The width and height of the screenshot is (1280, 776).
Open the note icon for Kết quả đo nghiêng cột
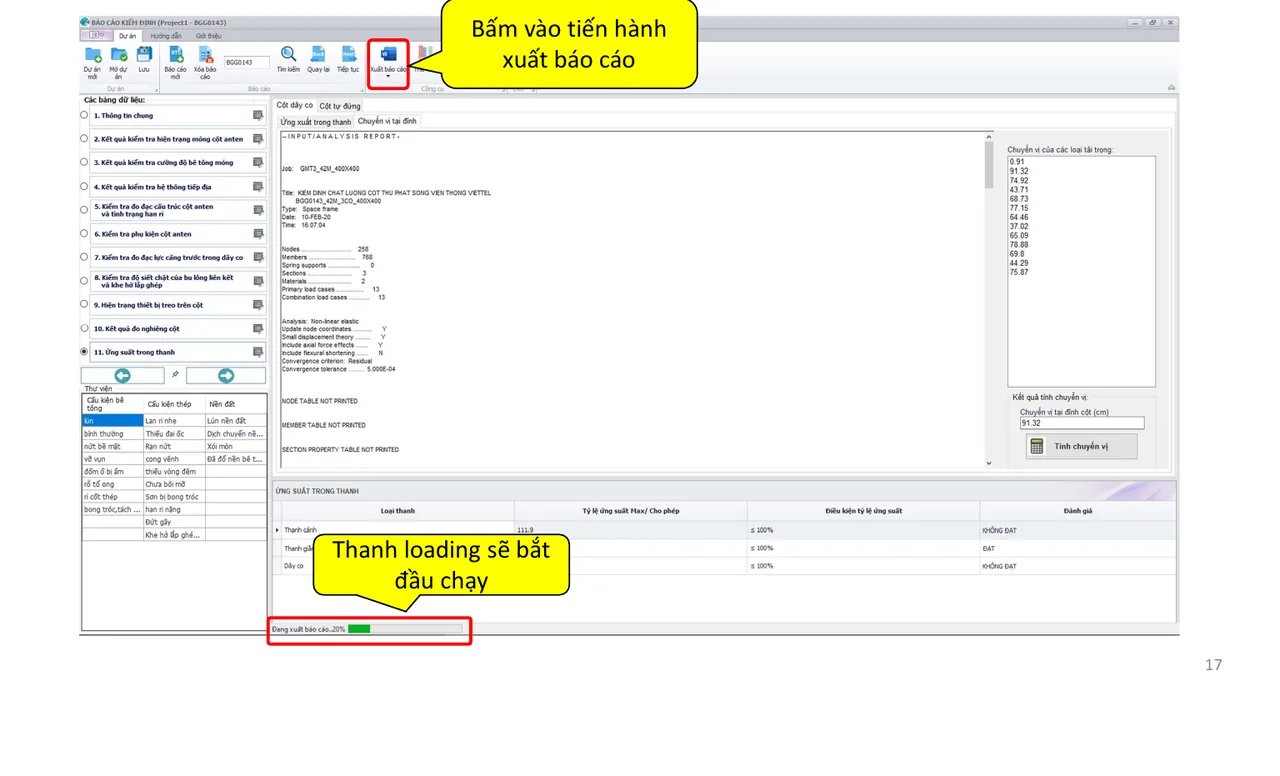(x=258, y=329)
